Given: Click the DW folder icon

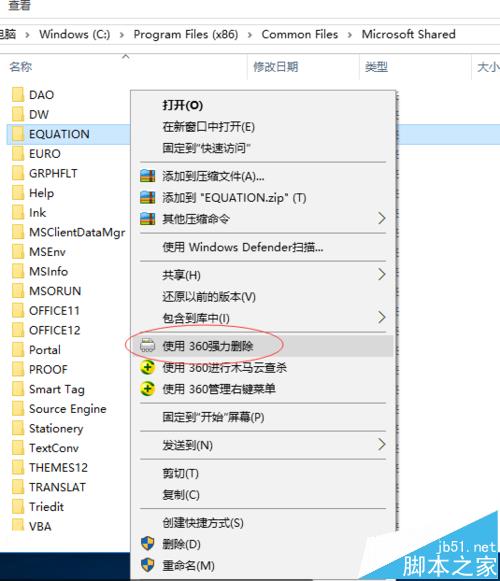Looking at the screenshot, I should (x=18, y=114).
